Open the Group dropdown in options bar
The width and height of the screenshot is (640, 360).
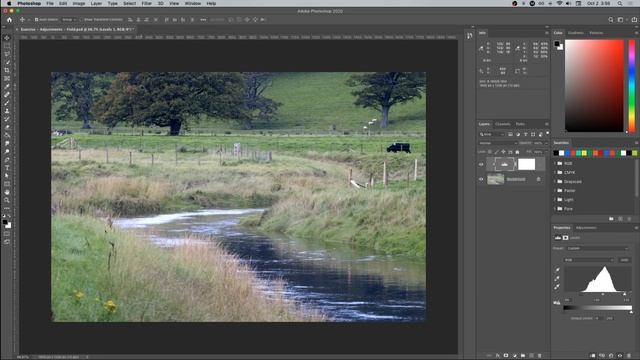69,20
